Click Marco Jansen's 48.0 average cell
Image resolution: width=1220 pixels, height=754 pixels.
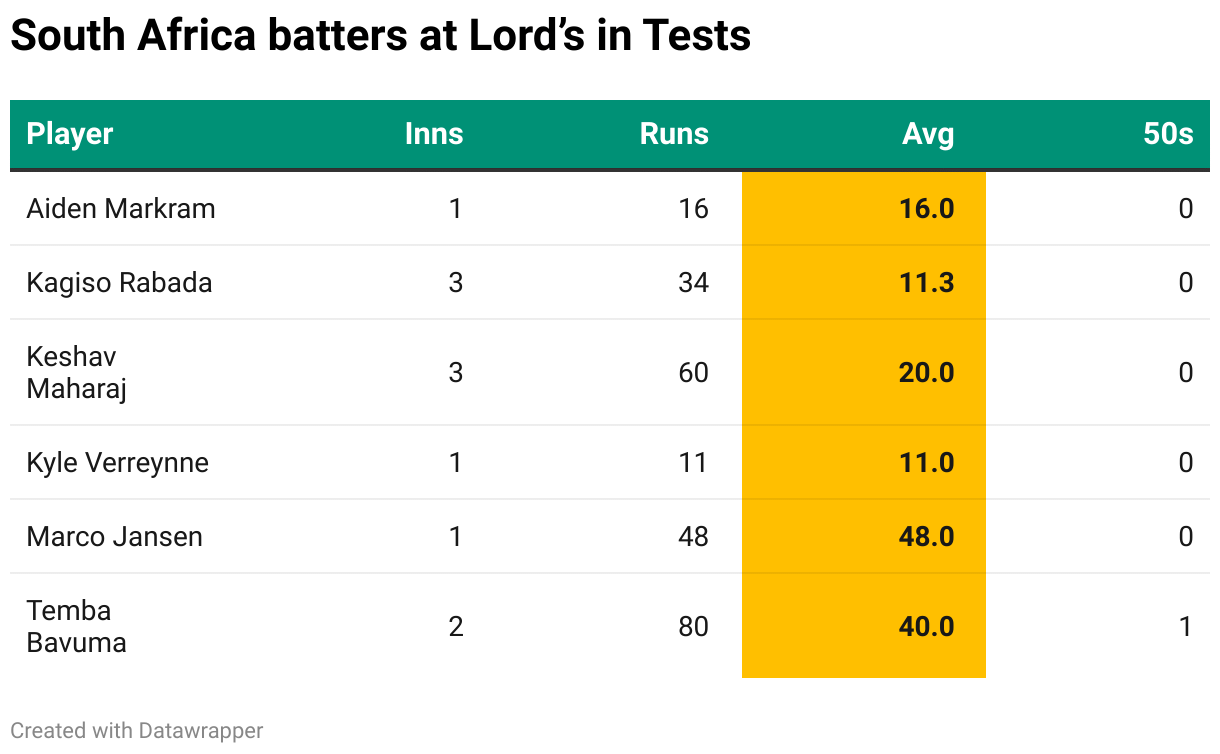tap(926, 536)
